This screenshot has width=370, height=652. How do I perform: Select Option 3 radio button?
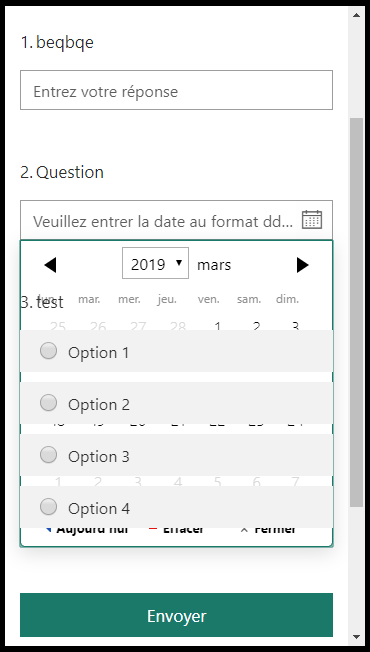click(x=49, y=454)
